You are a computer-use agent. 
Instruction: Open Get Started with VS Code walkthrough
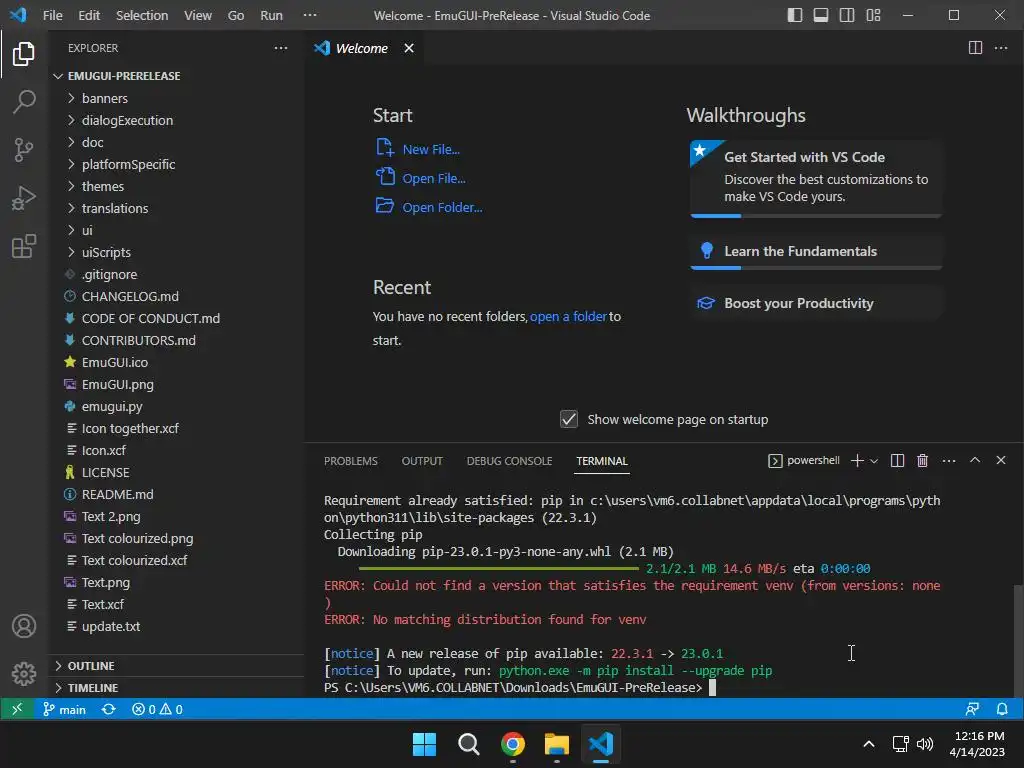[x=816, y=178]
